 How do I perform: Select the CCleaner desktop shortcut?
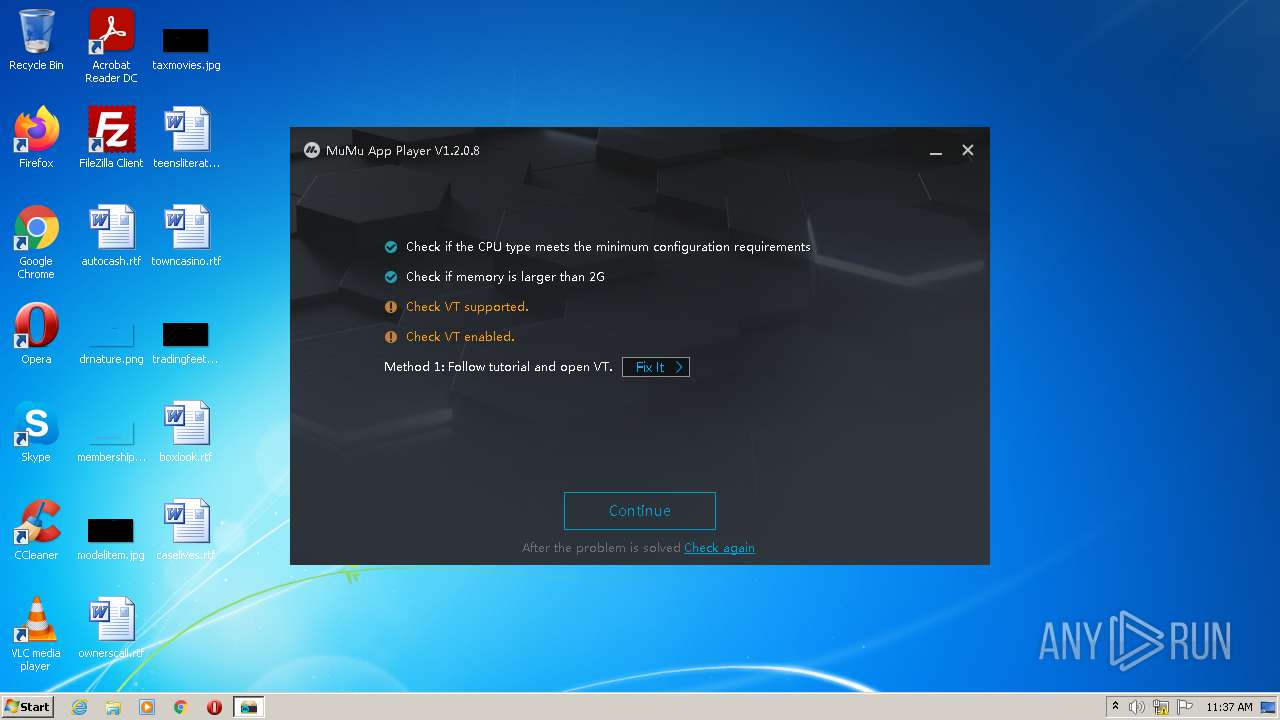[36, 530]
